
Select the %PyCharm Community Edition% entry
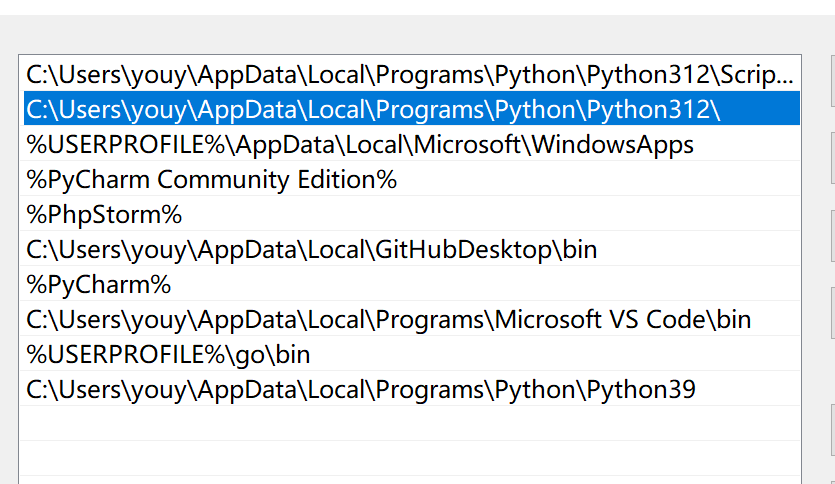[411, 179]
